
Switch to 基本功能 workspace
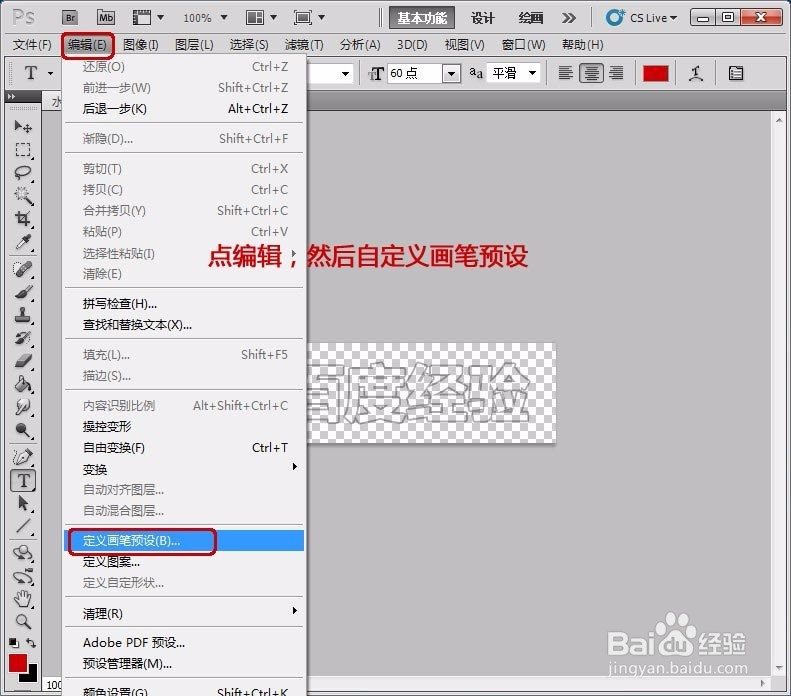coord(422,18)
